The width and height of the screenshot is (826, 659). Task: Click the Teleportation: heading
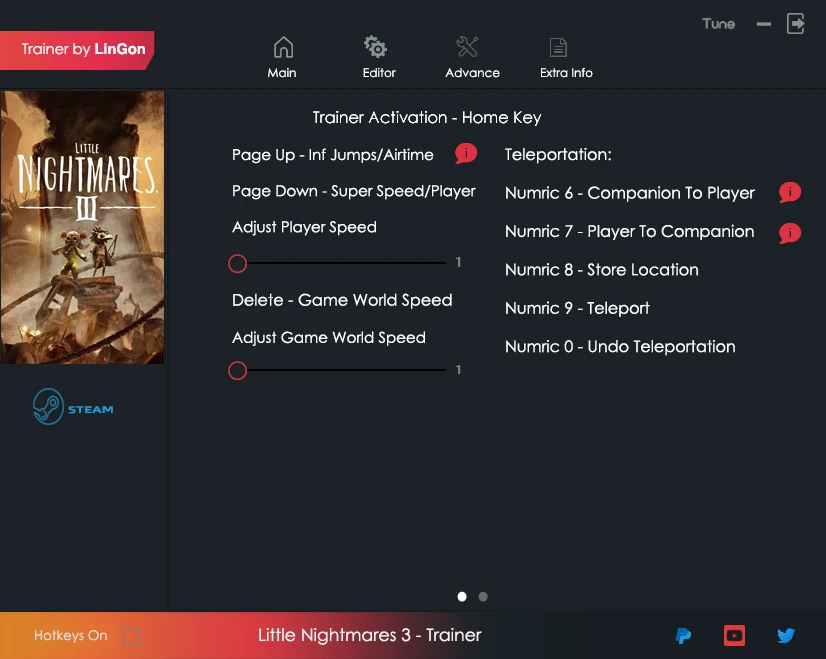tap(558, 154)
